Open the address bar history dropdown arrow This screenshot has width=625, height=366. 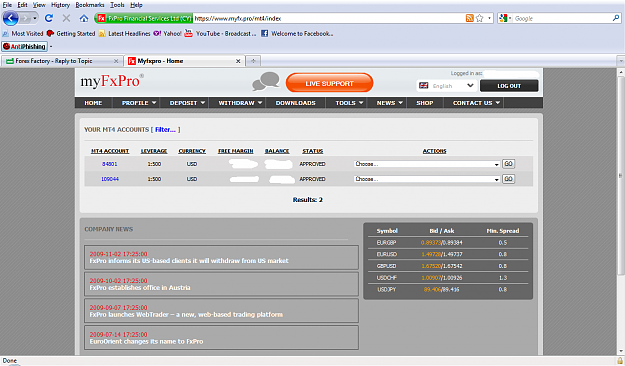pos(489,18)
